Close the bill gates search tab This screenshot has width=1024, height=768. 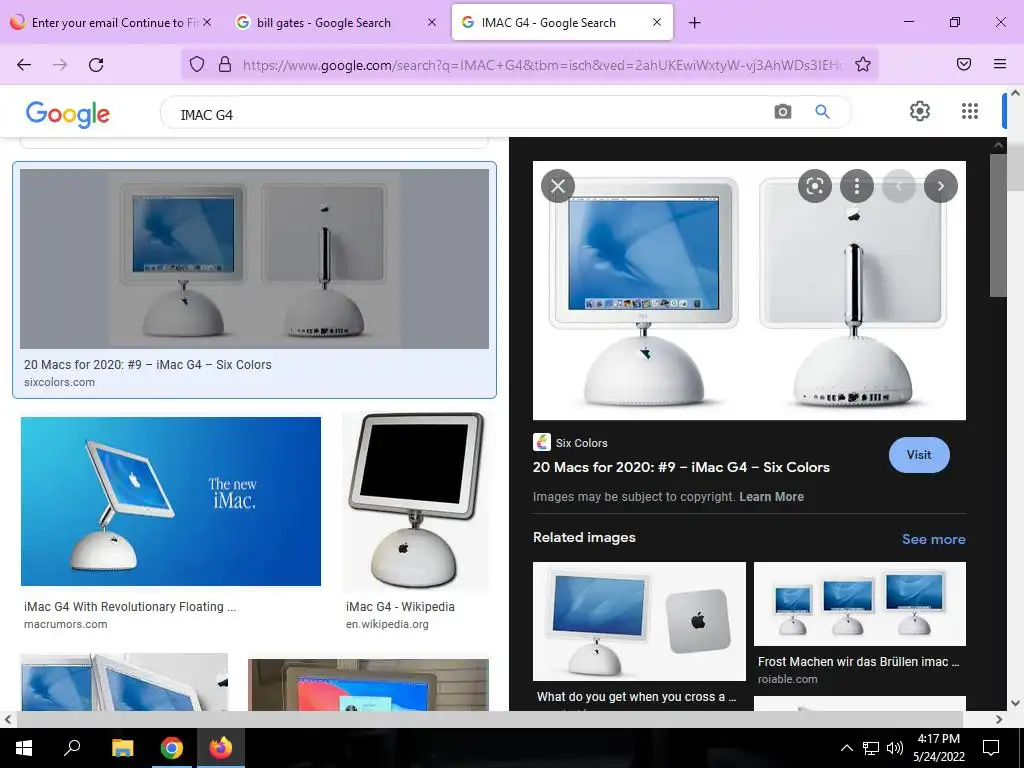(x=432, y=22)
